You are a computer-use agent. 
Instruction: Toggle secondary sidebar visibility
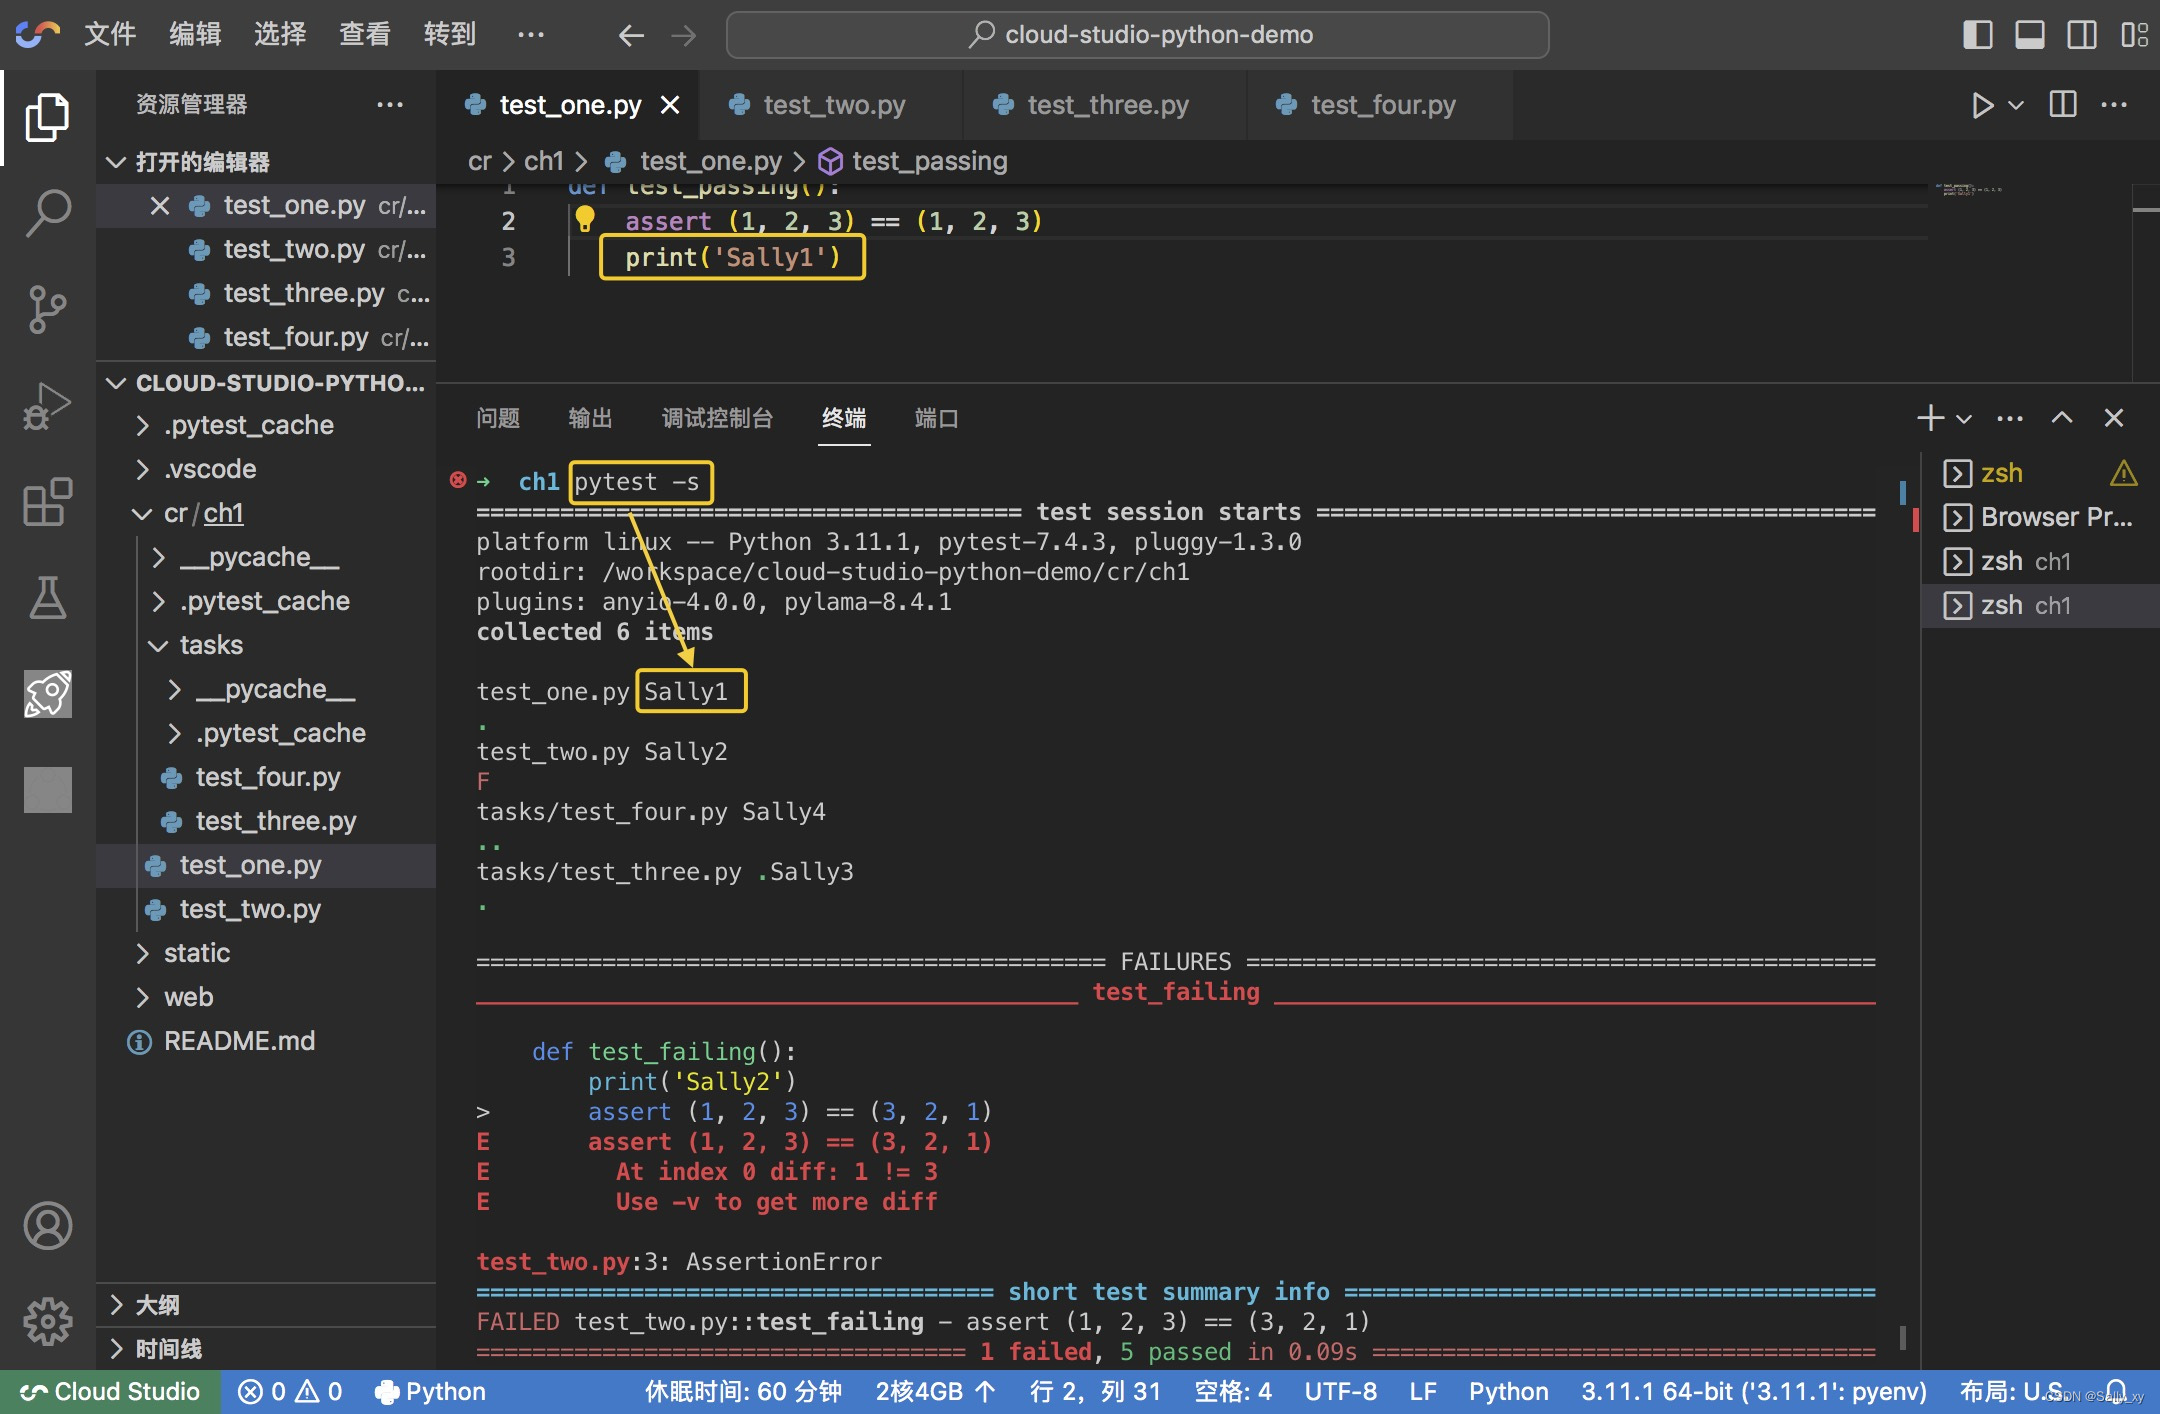[x=2082, y=35]
